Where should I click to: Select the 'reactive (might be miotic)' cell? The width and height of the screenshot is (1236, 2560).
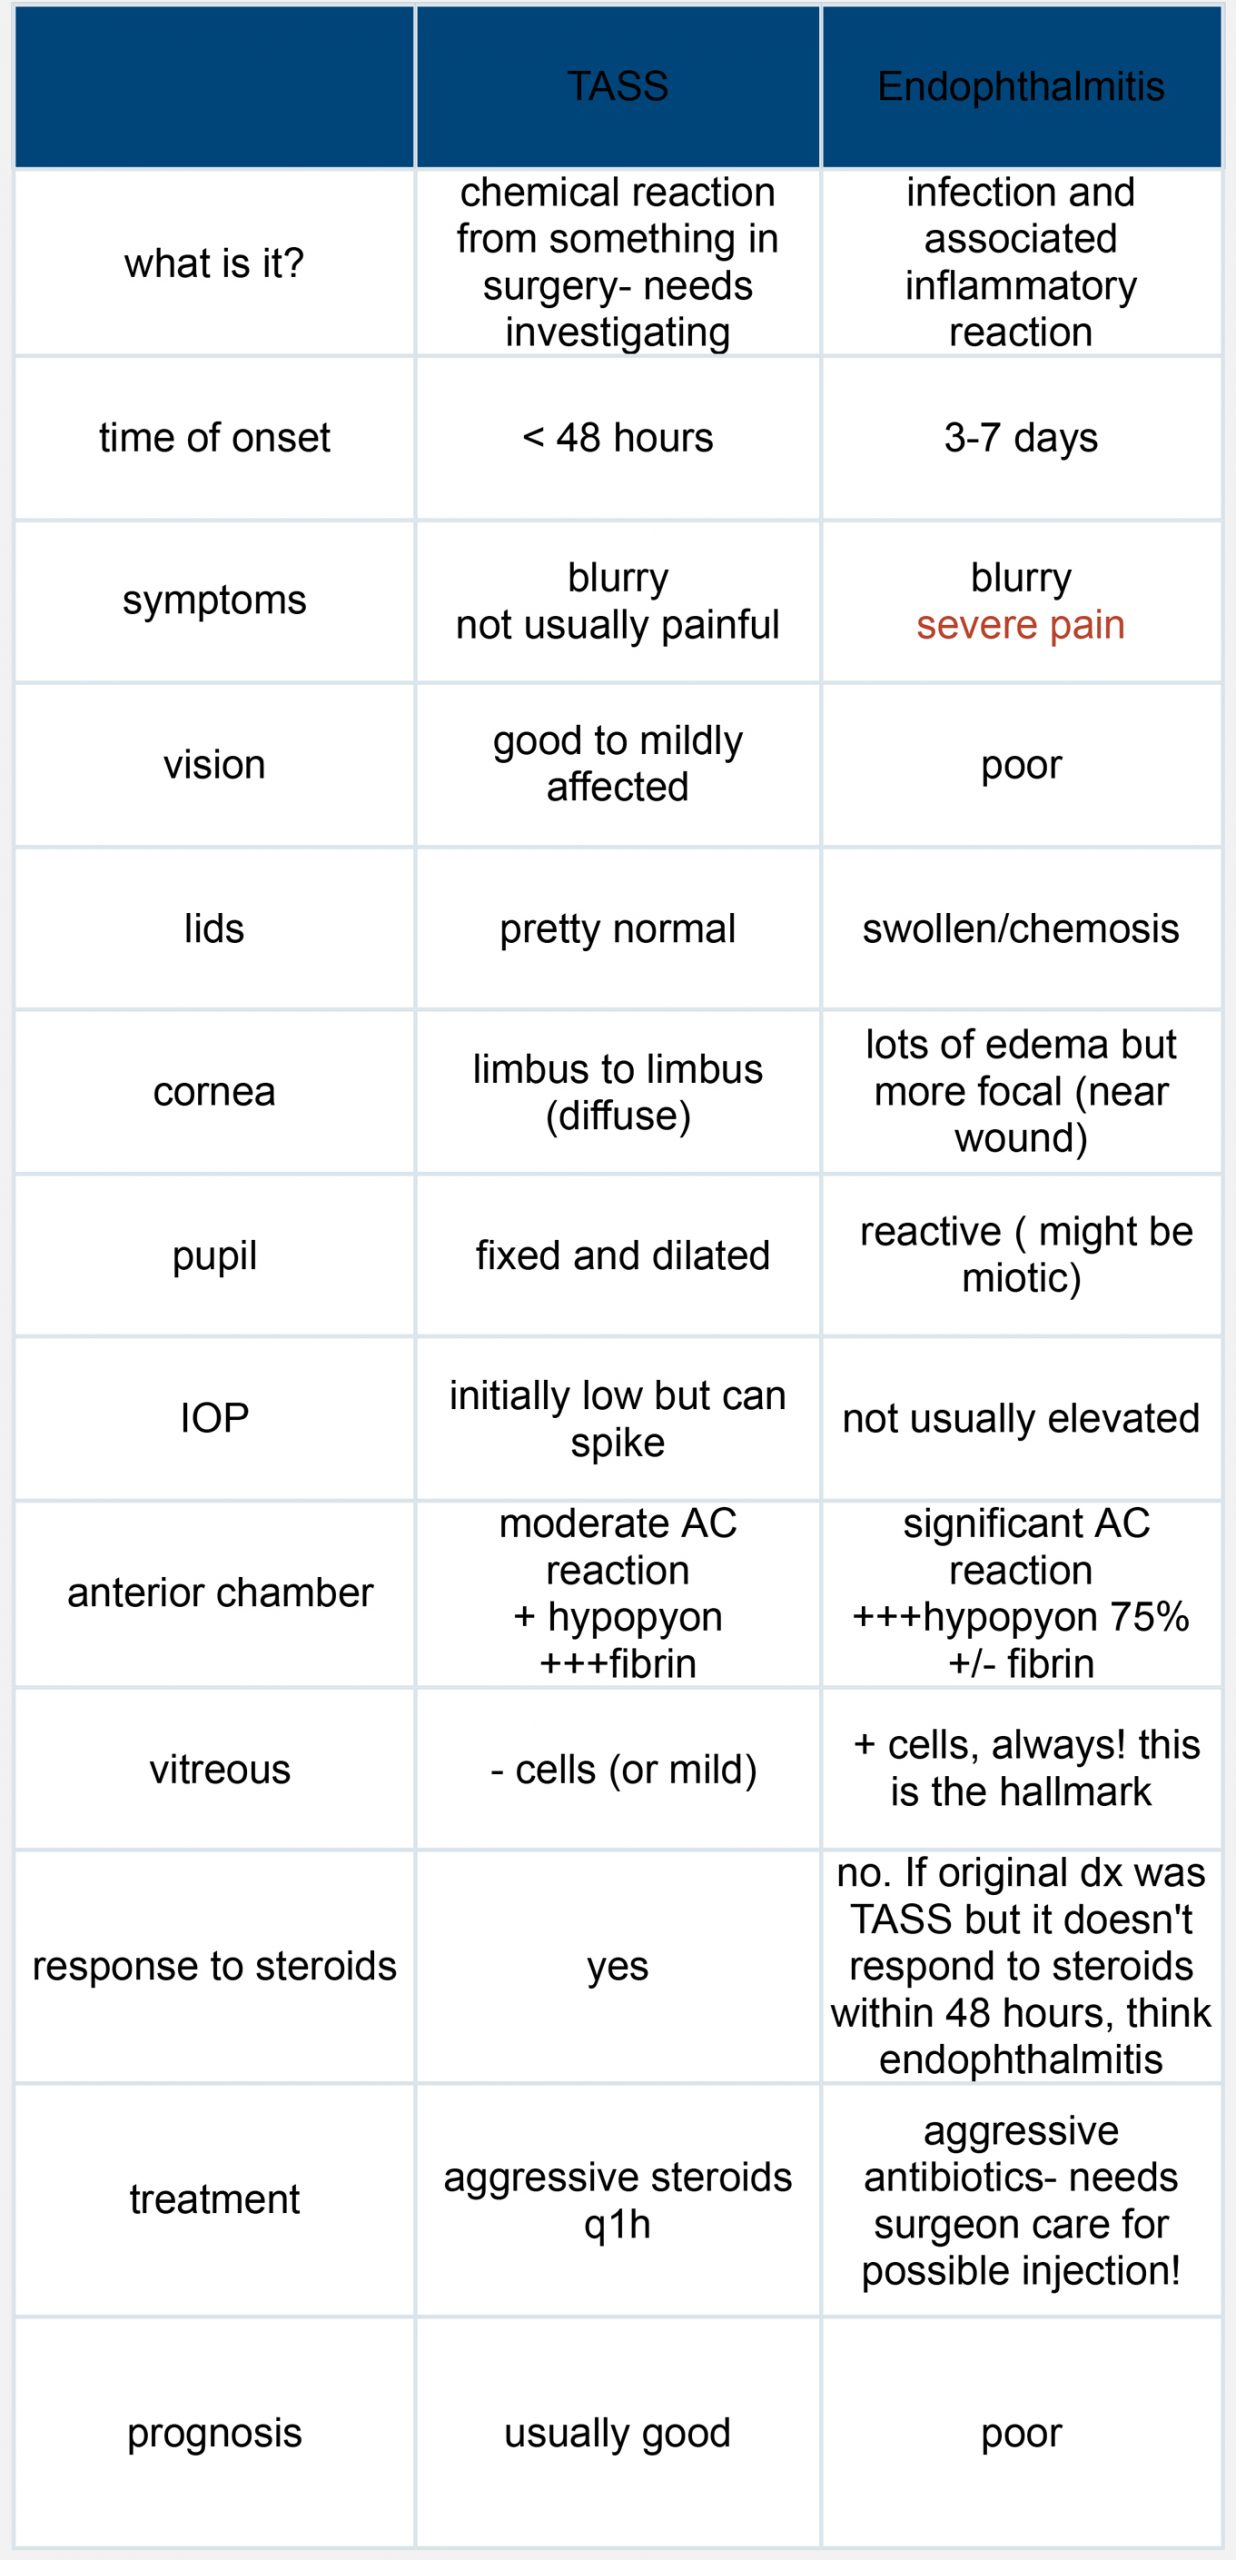click(x=1025, y=1255)
